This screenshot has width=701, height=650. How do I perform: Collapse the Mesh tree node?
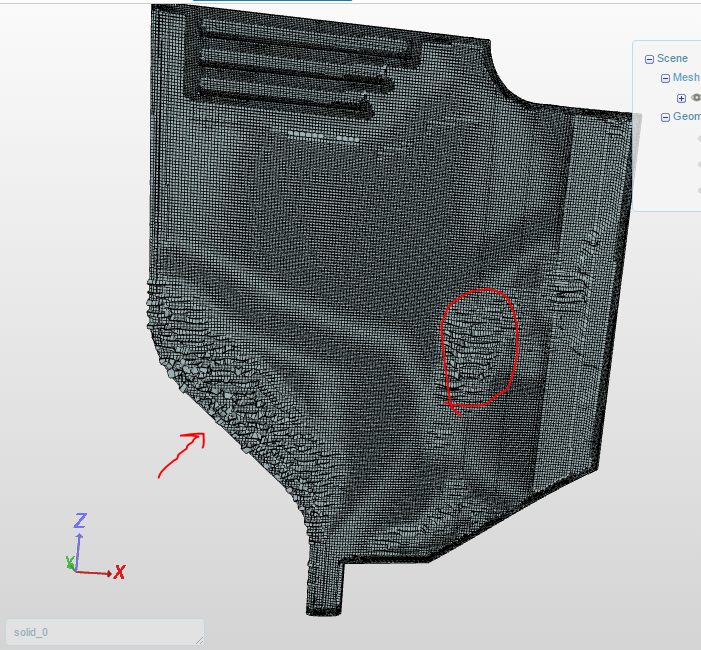point(665,78)
